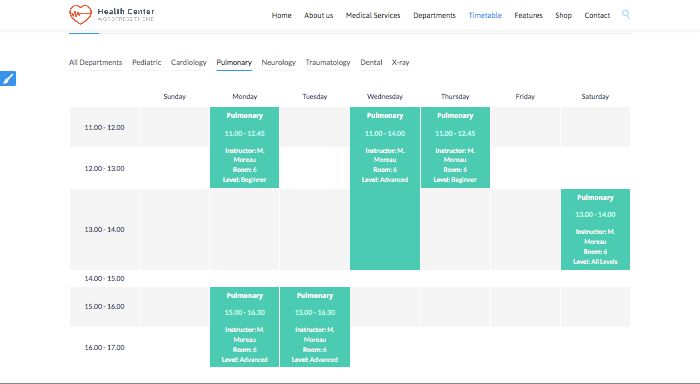The image size is (700, 384).
Task: Open Monday 11.00 - 12.45 Pulmonary event
Action: [x=245, y=147]
